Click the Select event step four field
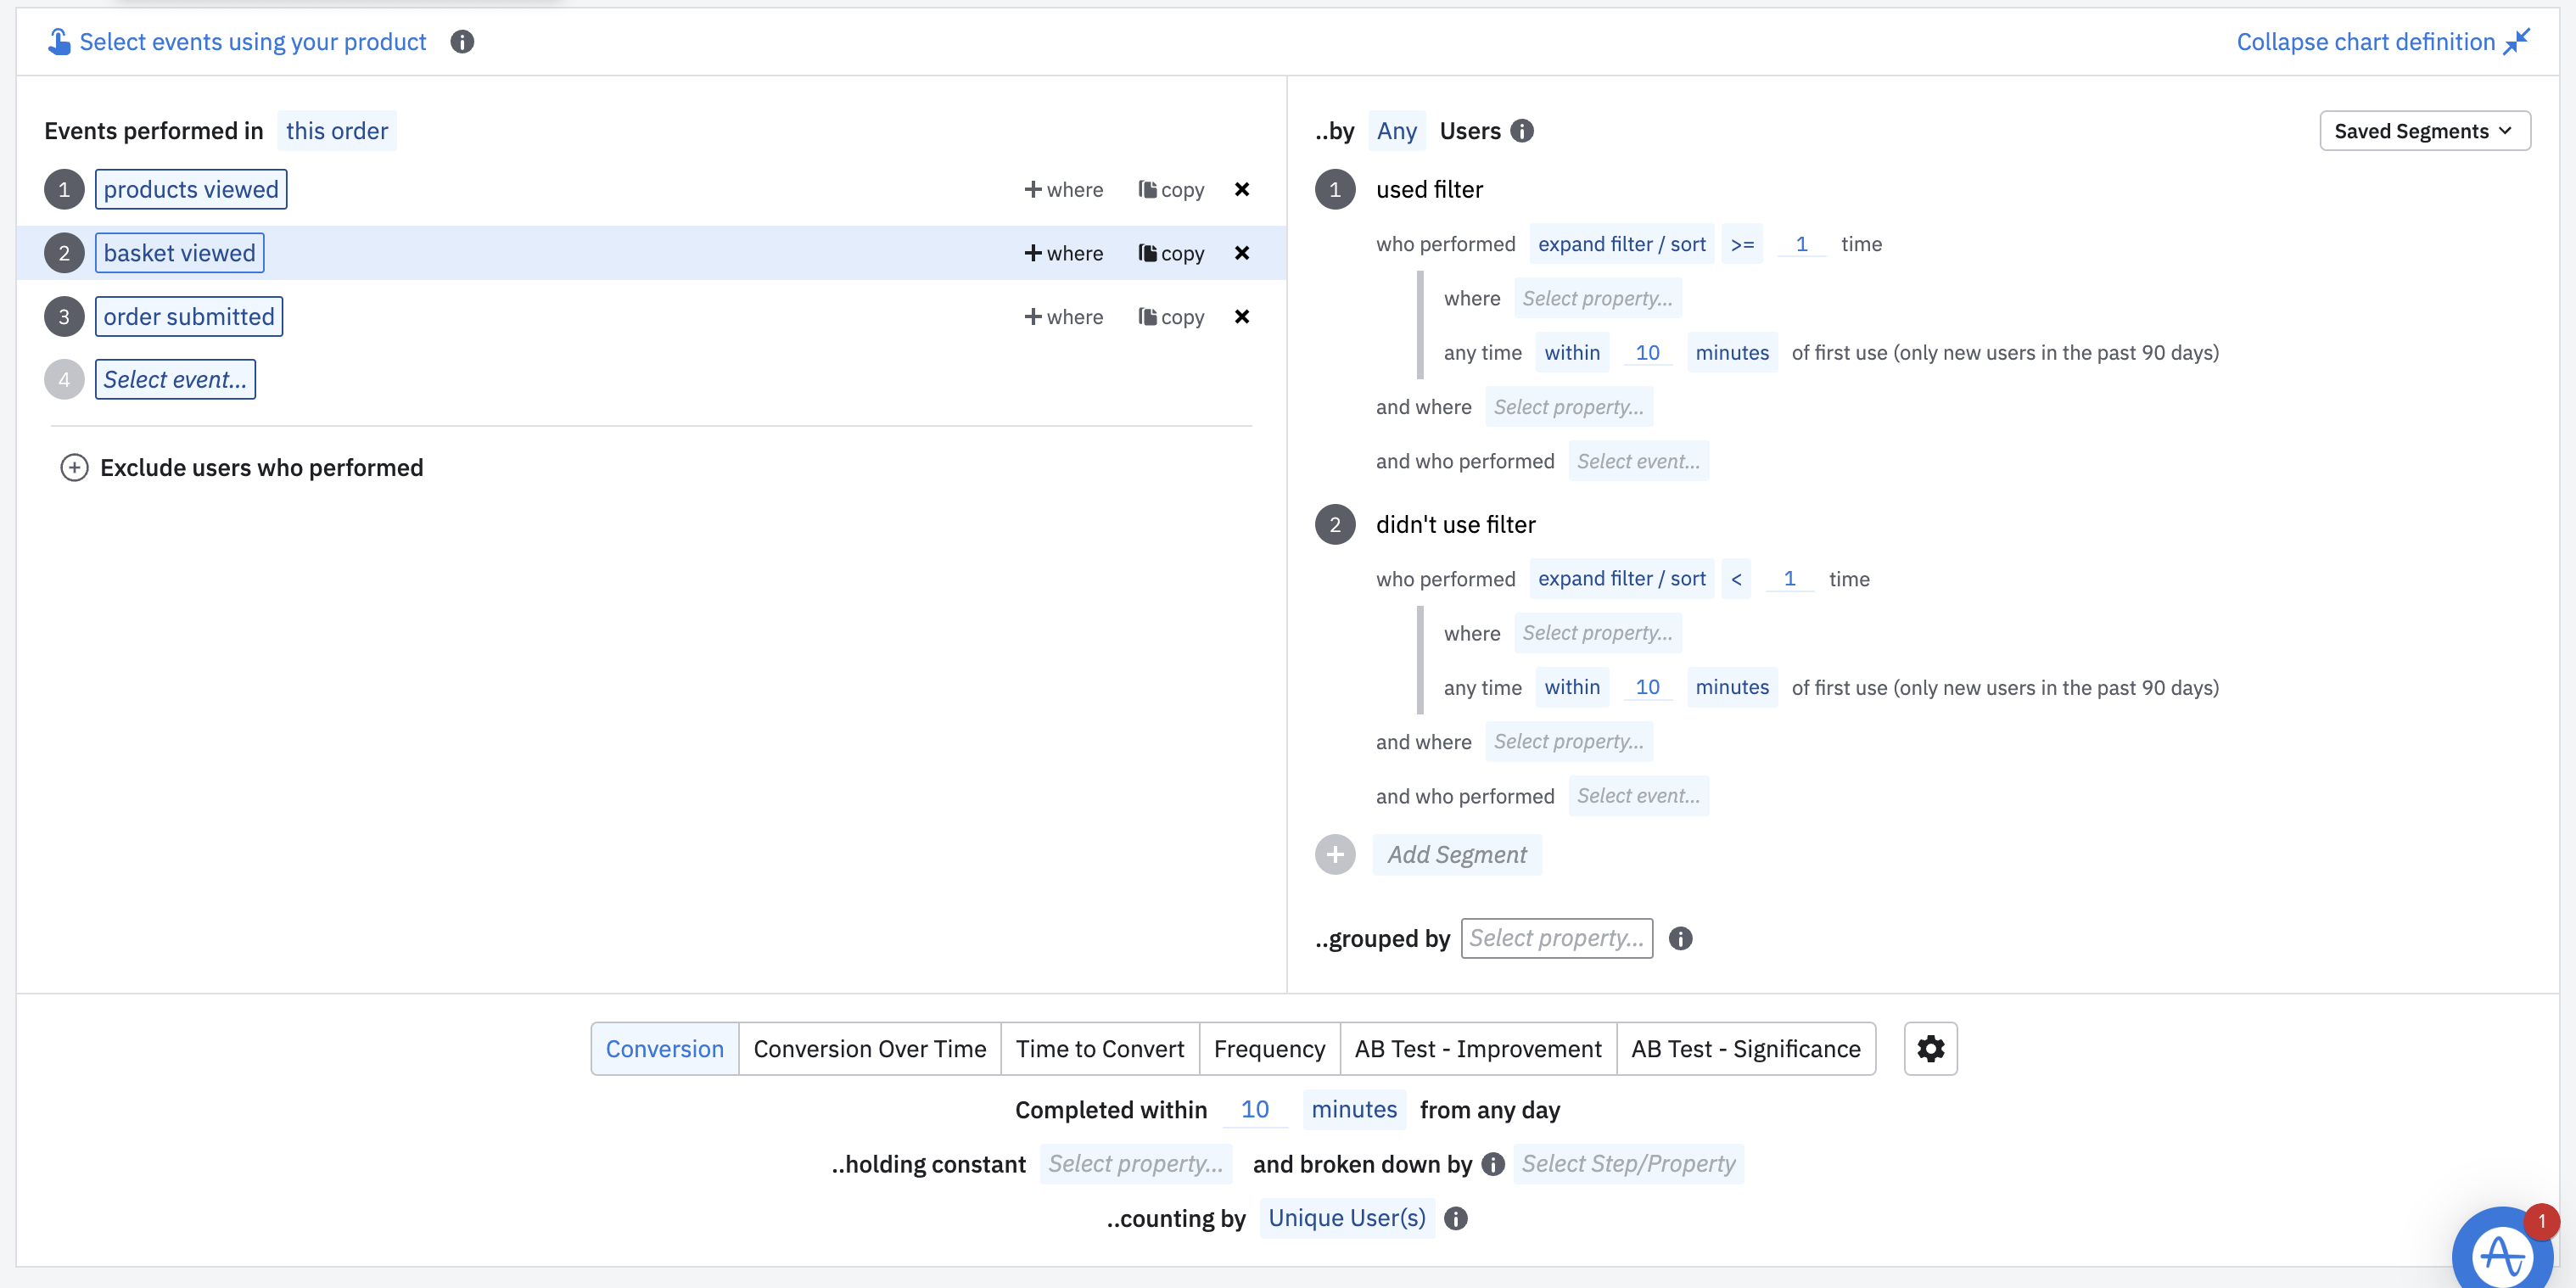 pyautogui.click(x=175, y=380)
